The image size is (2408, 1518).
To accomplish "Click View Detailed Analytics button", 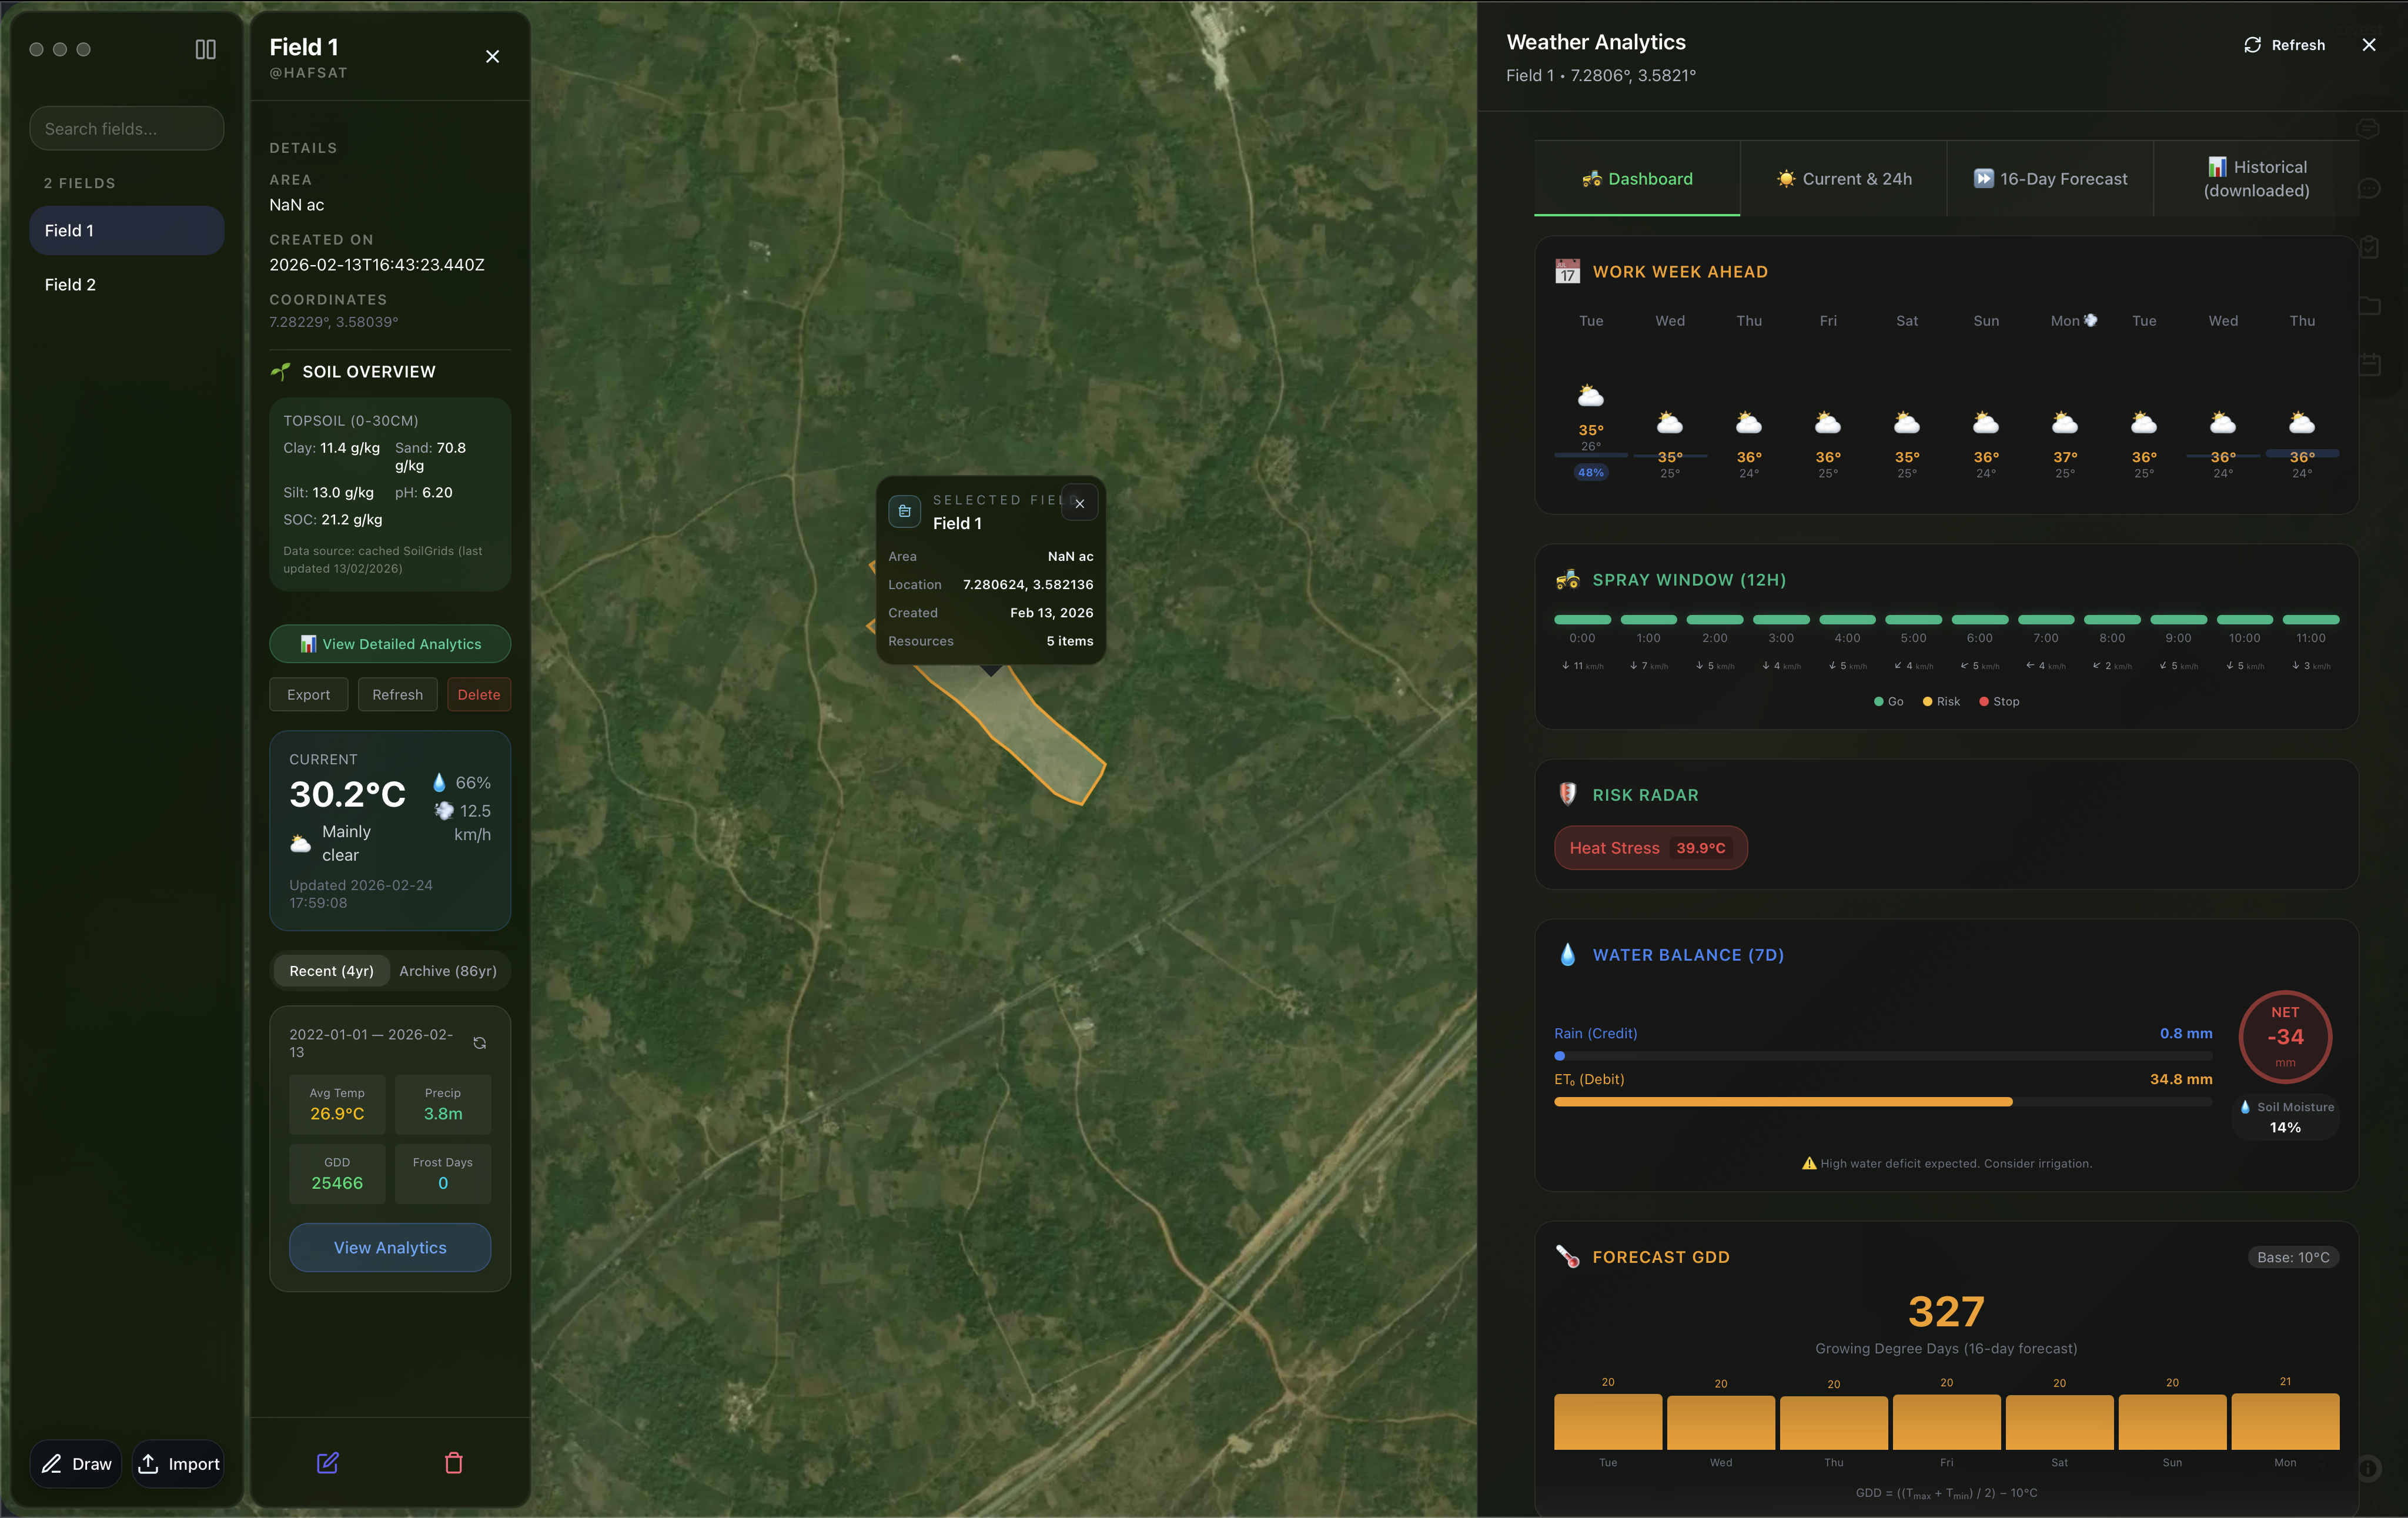I will coord(390,644).
